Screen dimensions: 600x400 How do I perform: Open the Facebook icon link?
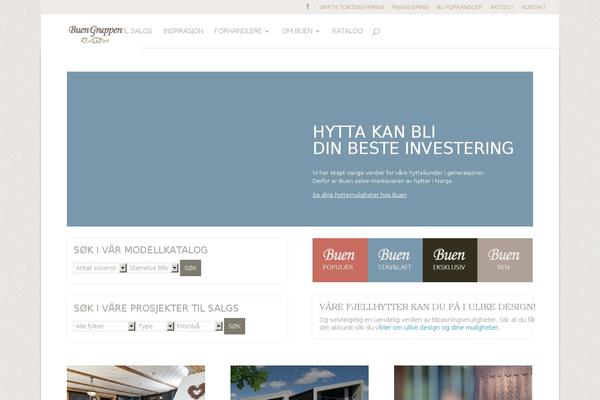pyautogui.click(x=308, y=7)
